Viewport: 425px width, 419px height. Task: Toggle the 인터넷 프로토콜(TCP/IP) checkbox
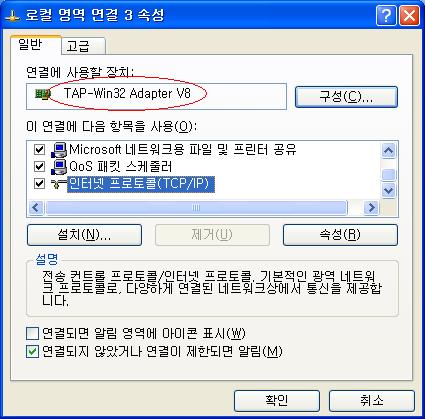(x=39, y=183)
